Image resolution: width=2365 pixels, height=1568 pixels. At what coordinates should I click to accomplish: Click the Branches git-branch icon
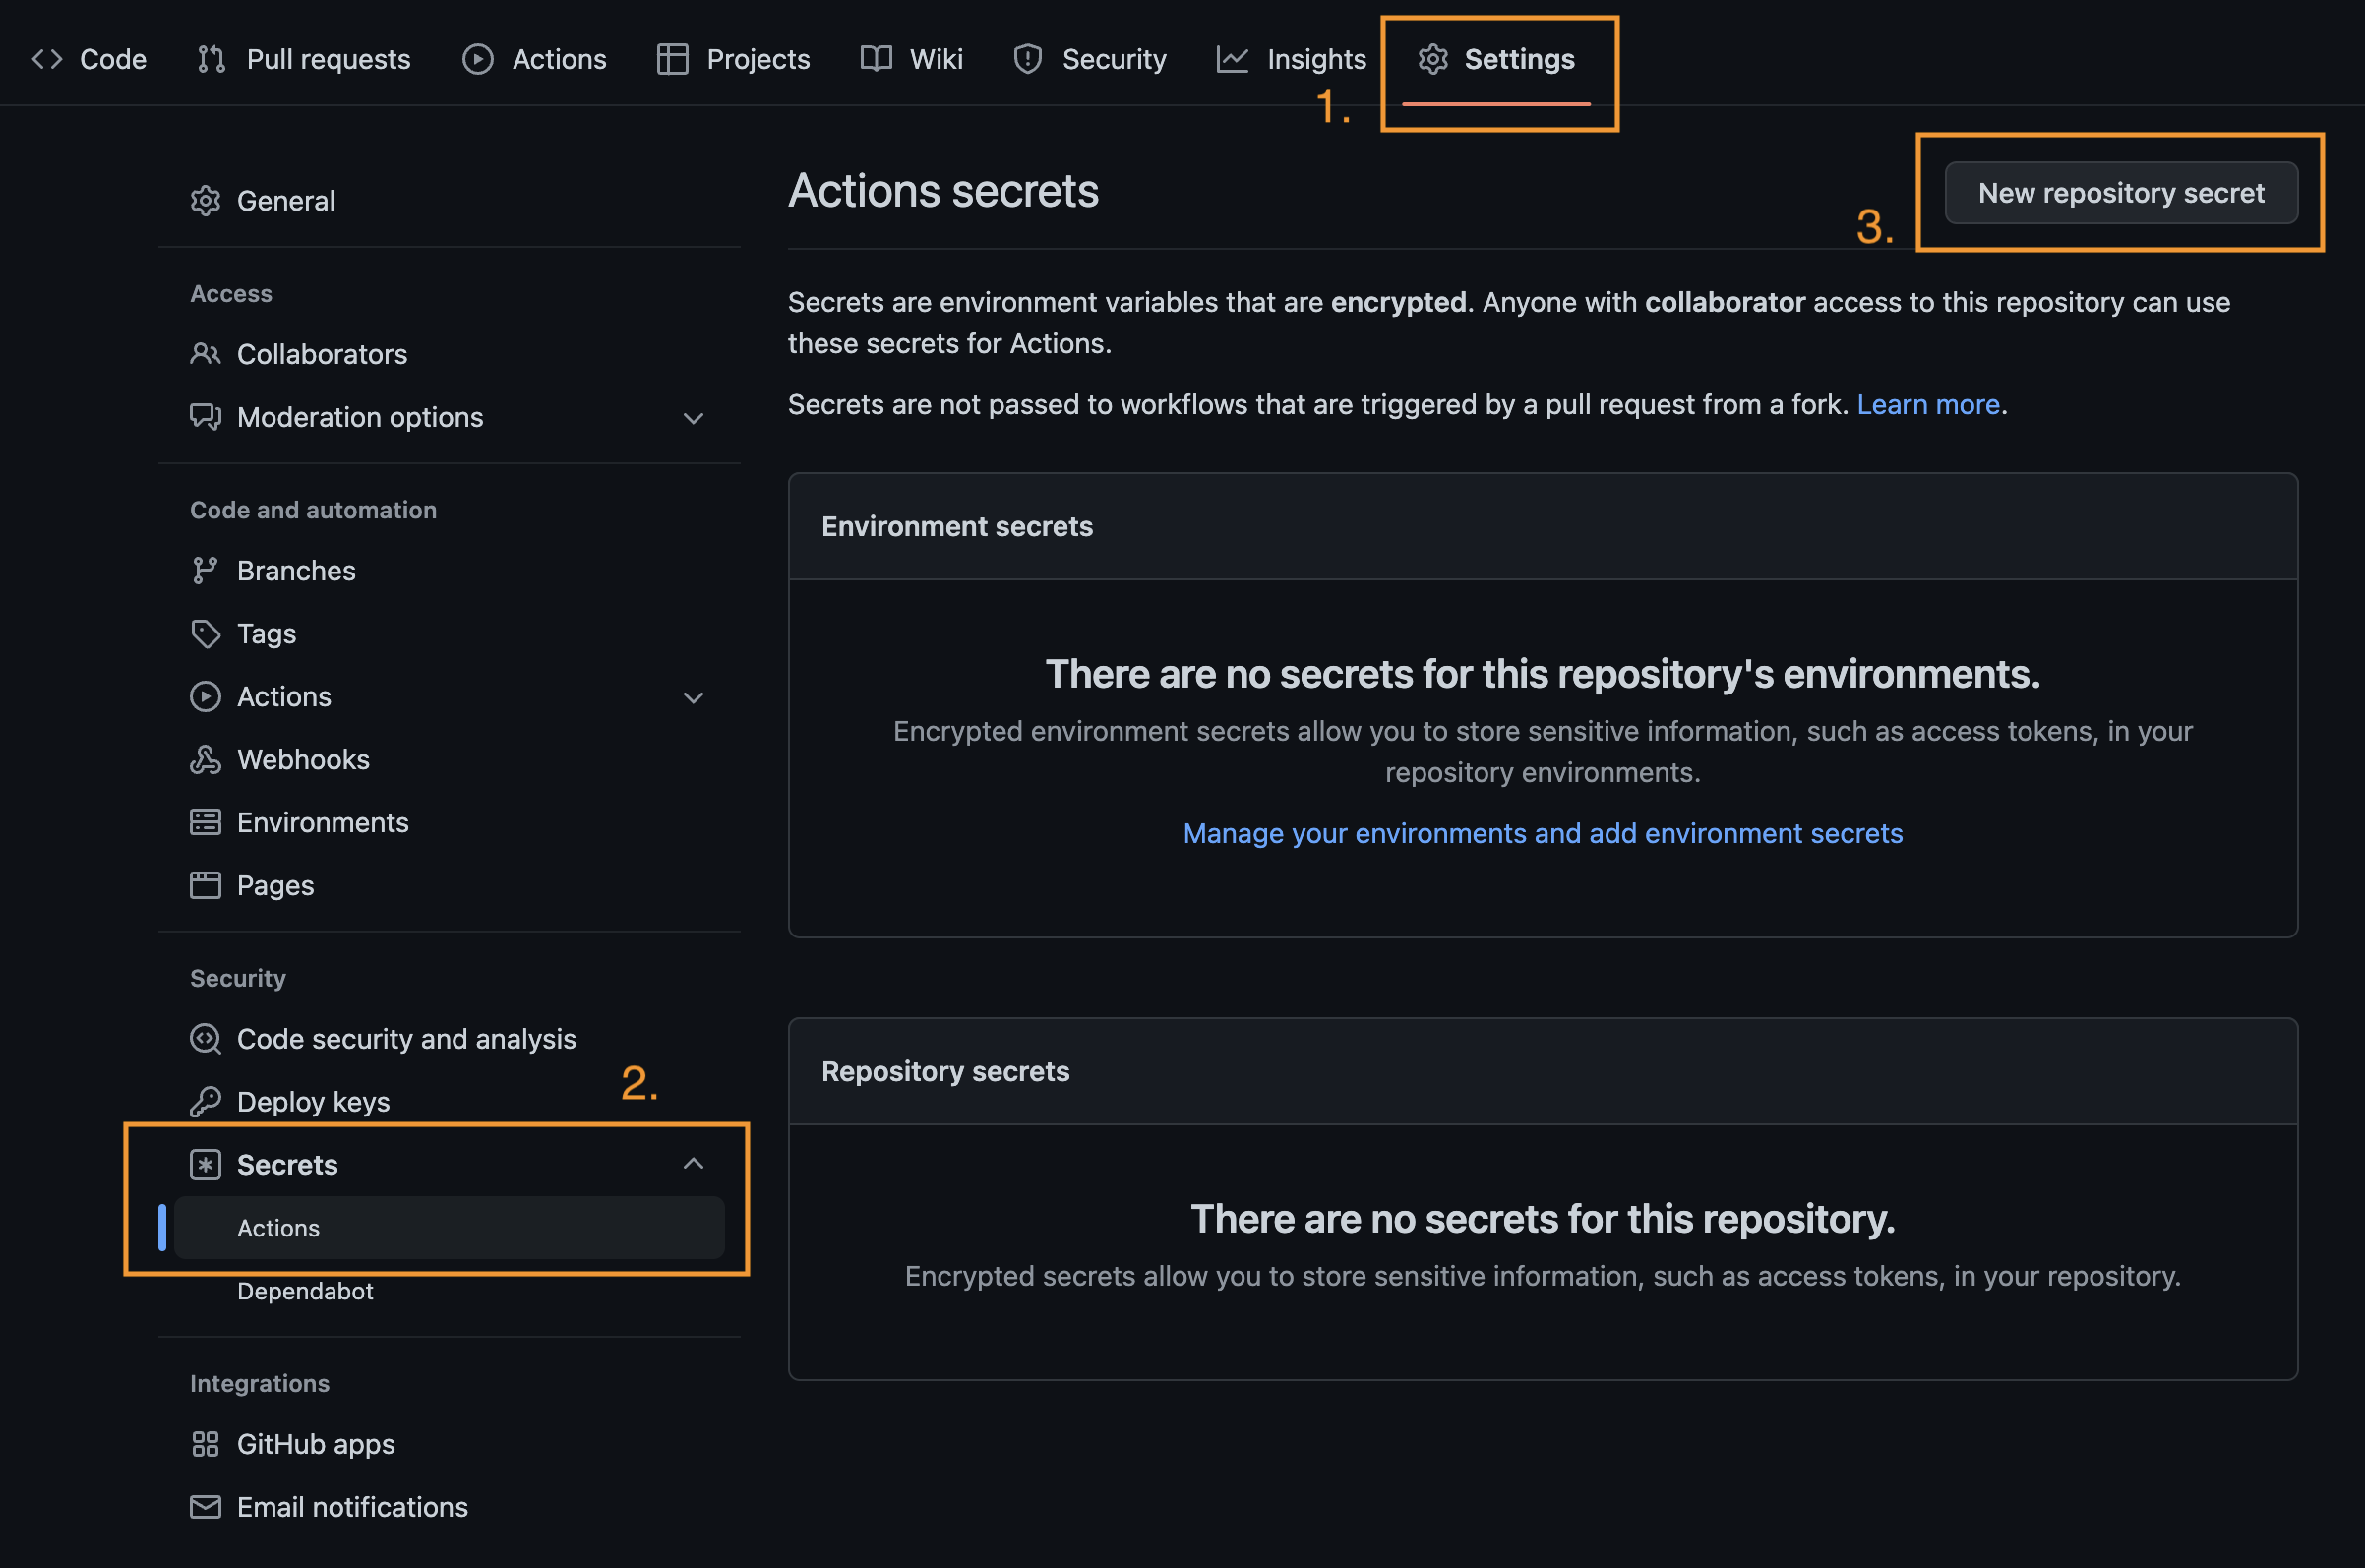(205, 570)
